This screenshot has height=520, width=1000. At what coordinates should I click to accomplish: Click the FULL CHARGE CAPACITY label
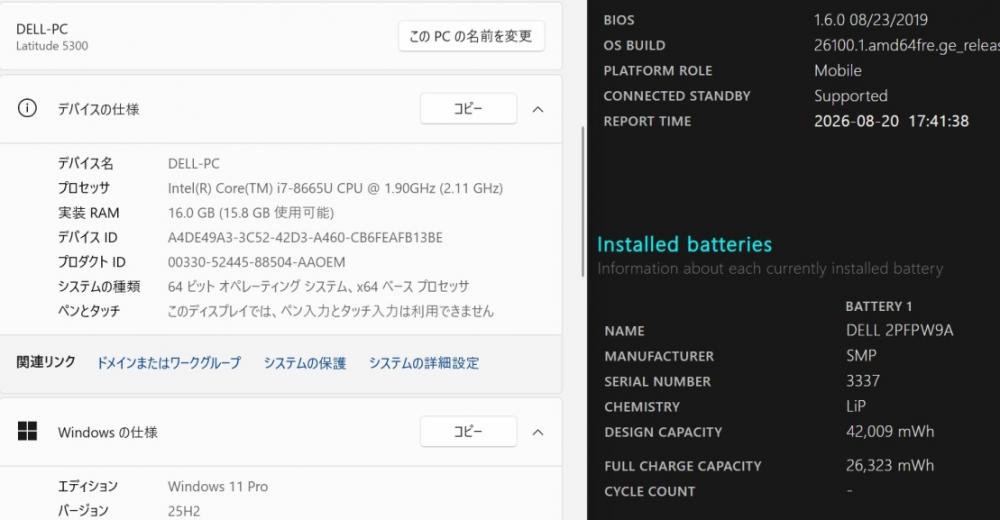tap(683, 466)
